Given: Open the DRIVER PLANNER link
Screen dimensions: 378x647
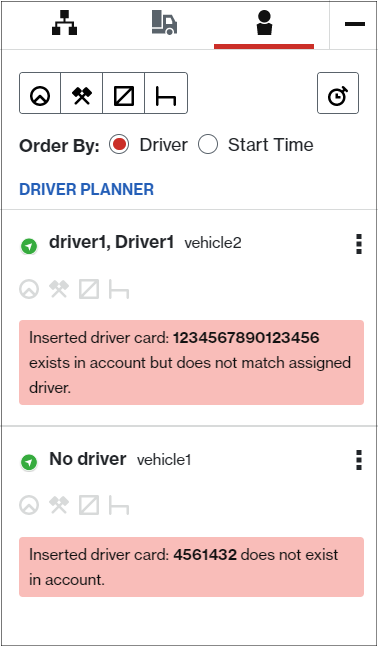Looking at the screenshot, I should [x=87, y=189].
